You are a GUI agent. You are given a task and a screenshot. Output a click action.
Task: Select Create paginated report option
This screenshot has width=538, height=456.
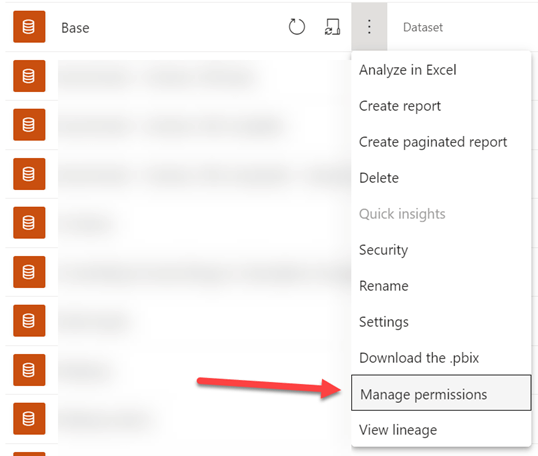pos(433,142)
